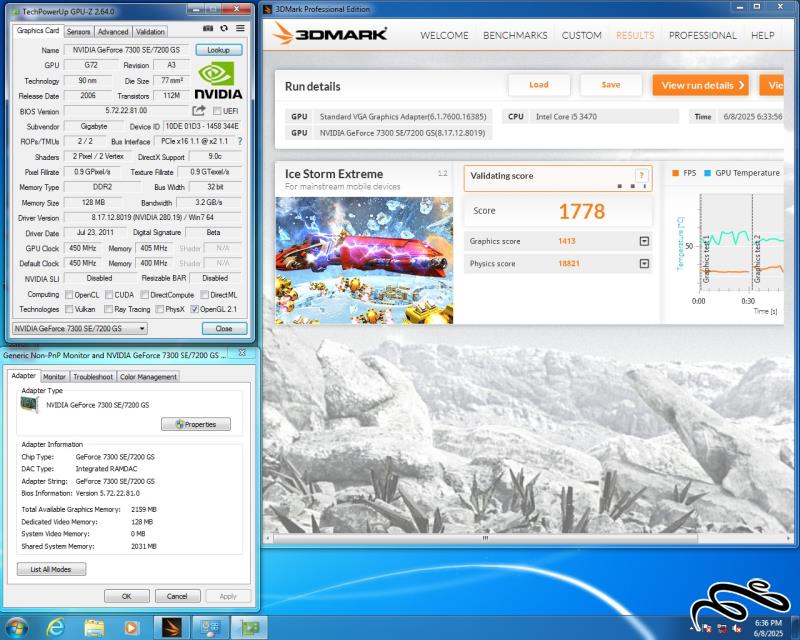Toggle the OpenCL checkbox
This screenshot has height=640, width=800.
[69, 294]
